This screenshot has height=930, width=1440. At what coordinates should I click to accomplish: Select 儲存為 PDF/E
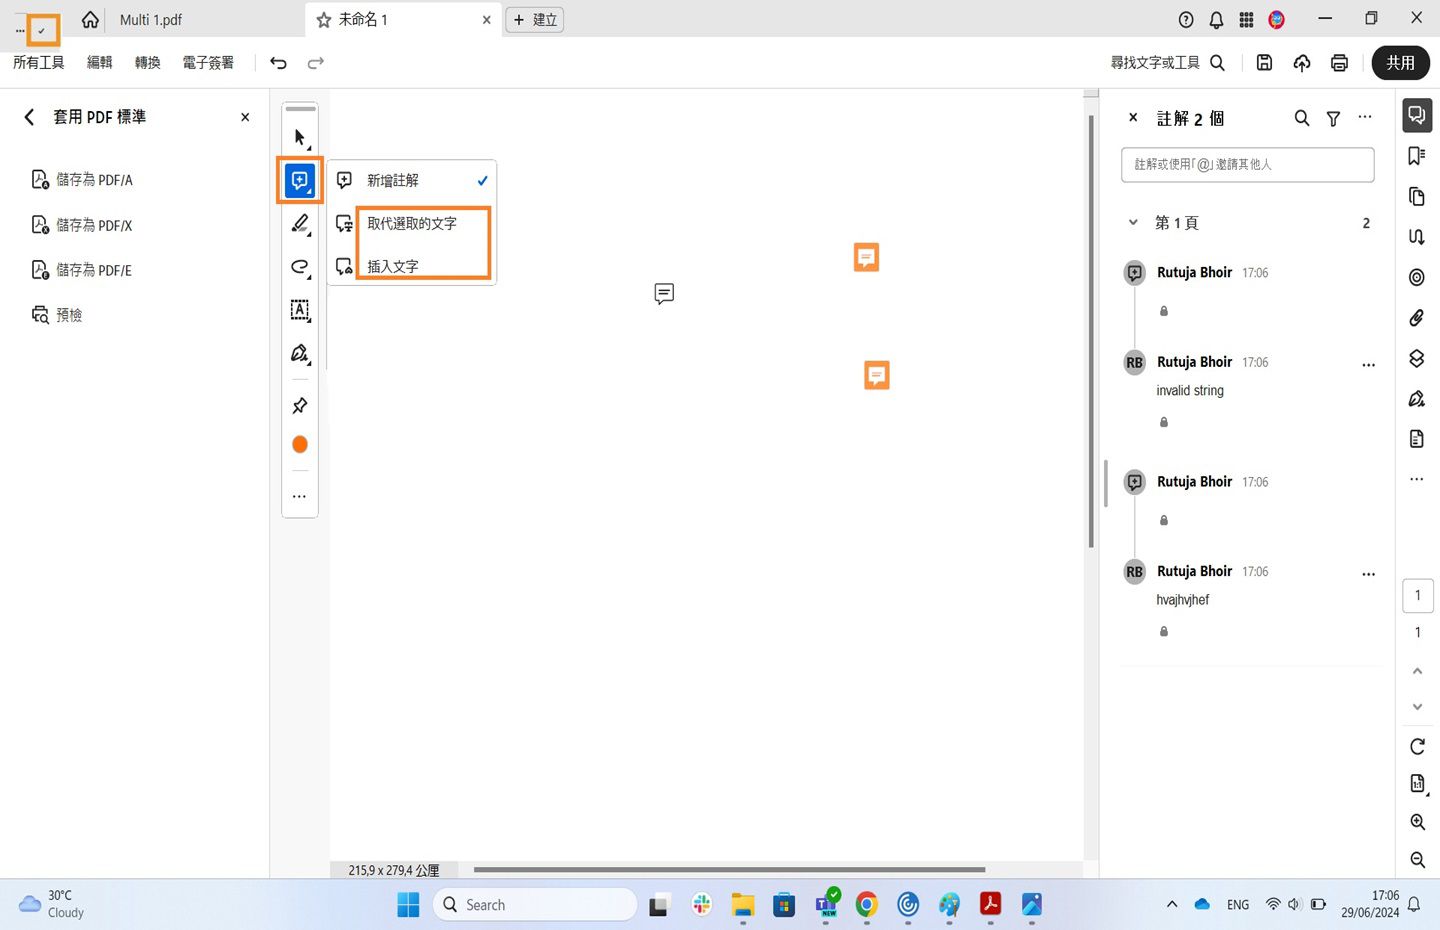[82, 270]
